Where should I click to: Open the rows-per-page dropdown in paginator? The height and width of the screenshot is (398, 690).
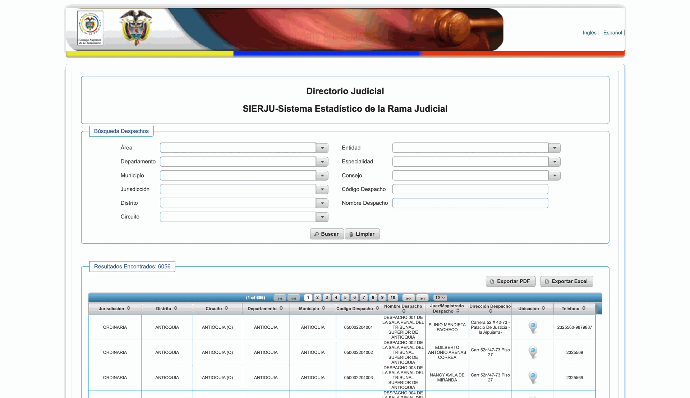pos(440,298)
